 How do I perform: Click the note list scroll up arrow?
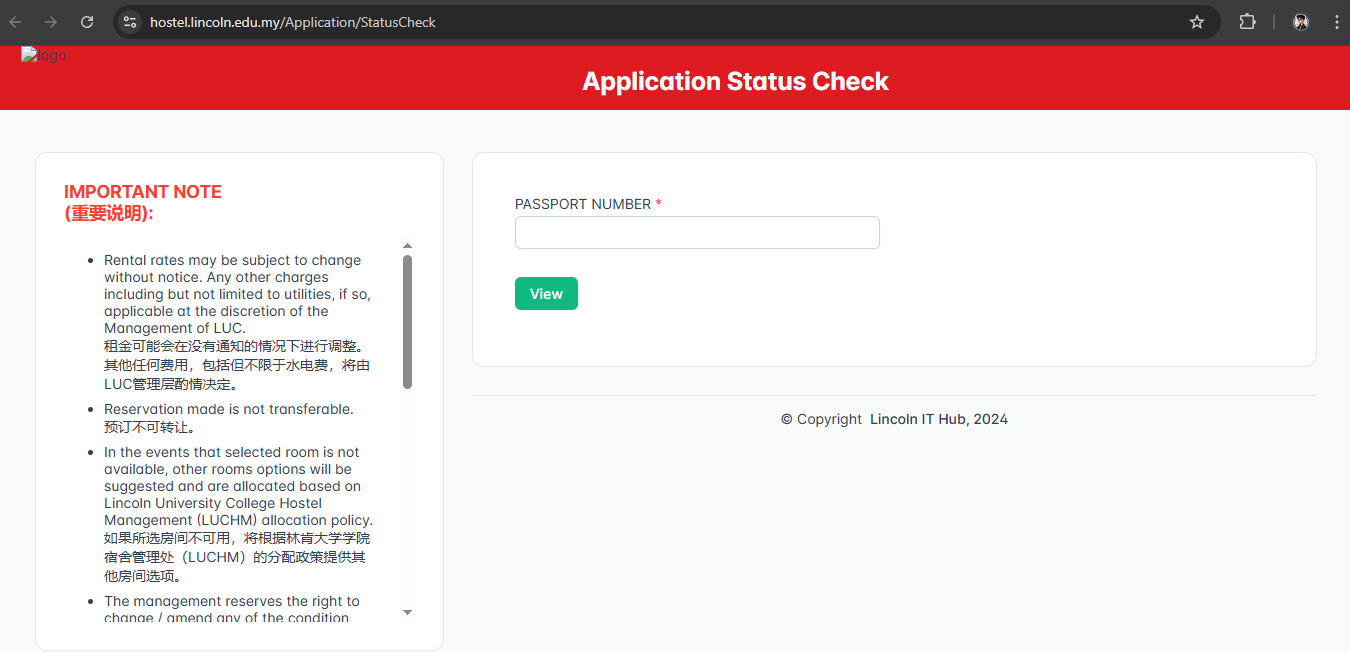click(x=407, y=246)
